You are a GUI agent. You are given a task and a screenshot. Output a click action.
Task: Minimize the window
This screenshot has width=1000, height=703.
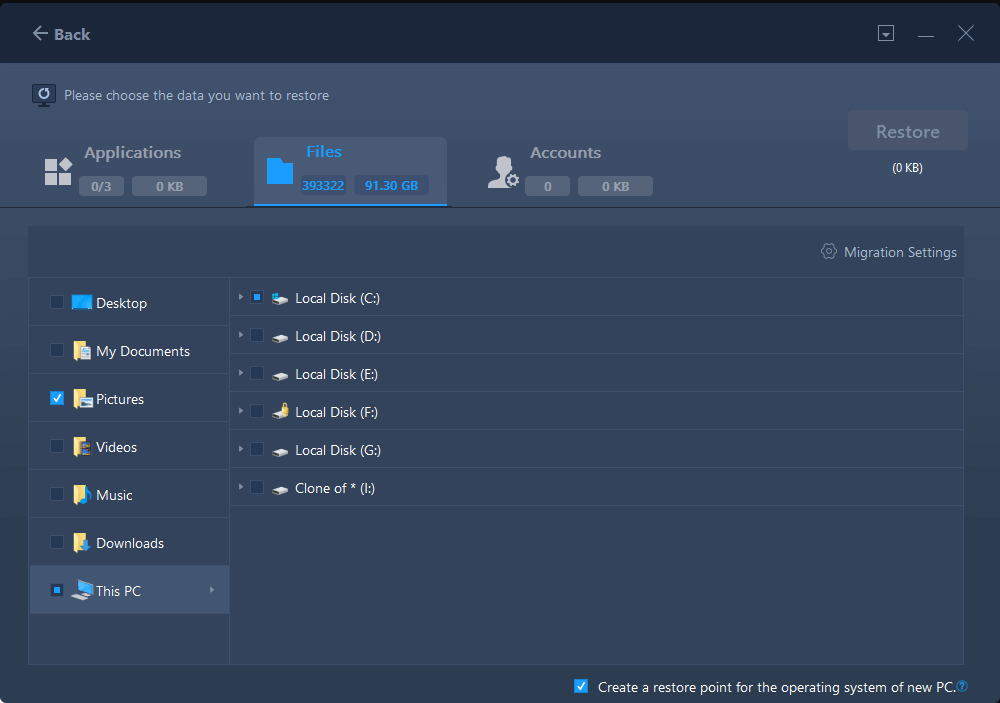(926, 34)
